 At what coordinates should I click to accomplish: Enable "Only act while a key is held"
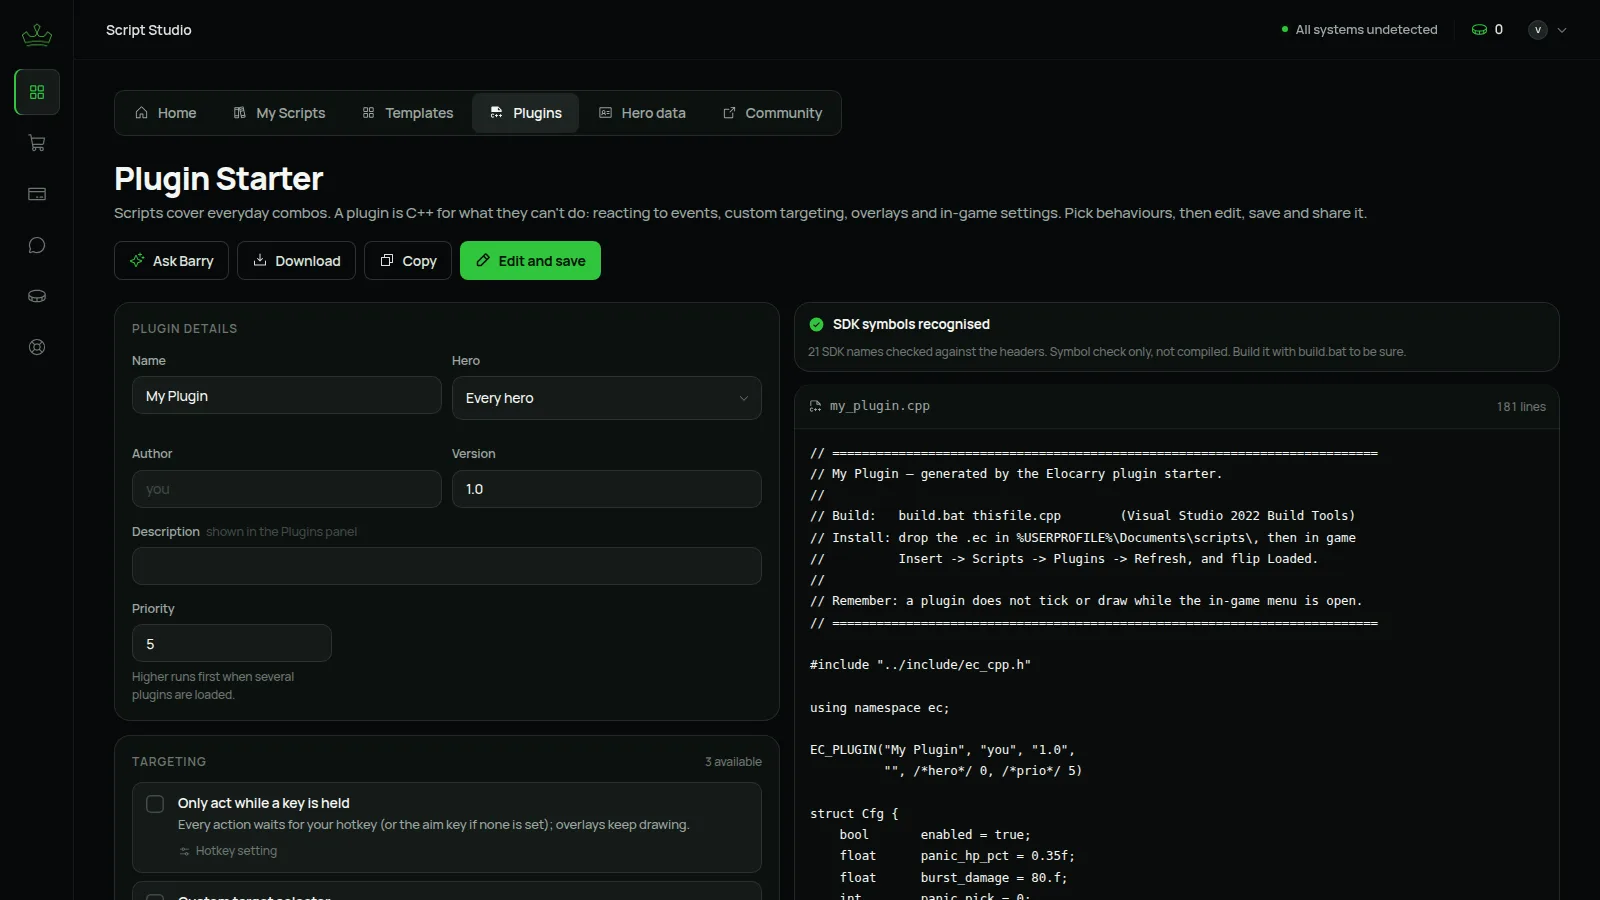click(155, 804)
